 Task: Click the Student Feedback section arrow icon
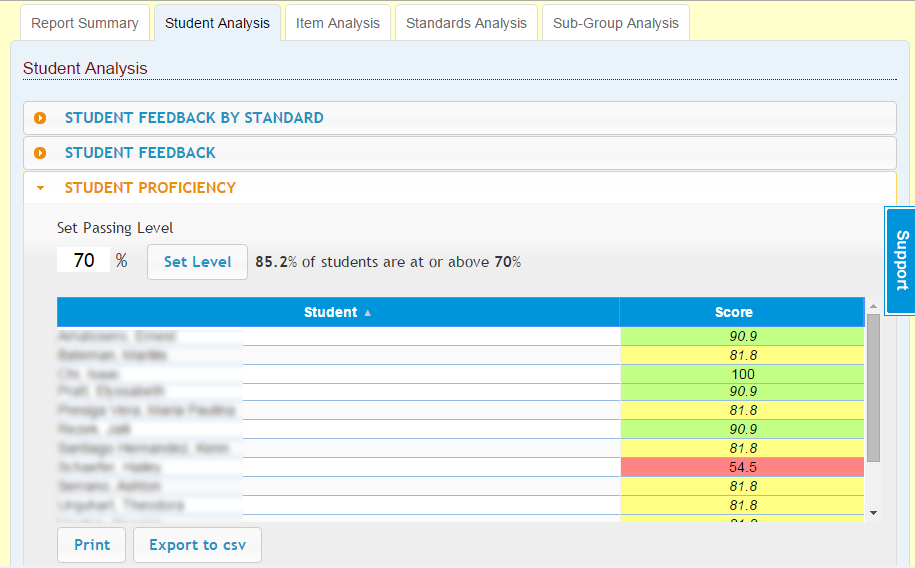pos(40,153)
